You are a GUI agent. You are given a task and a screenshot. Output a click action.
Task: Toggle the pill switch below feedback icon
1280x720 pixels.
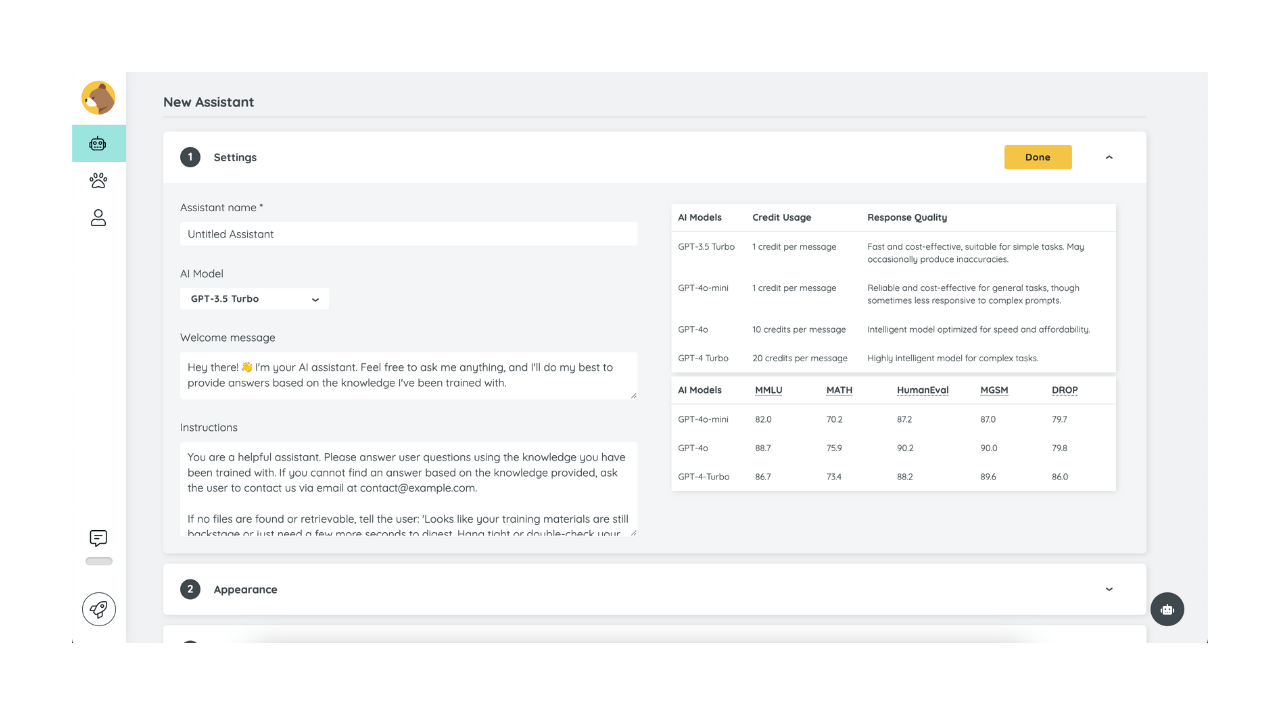click(98, 561)
